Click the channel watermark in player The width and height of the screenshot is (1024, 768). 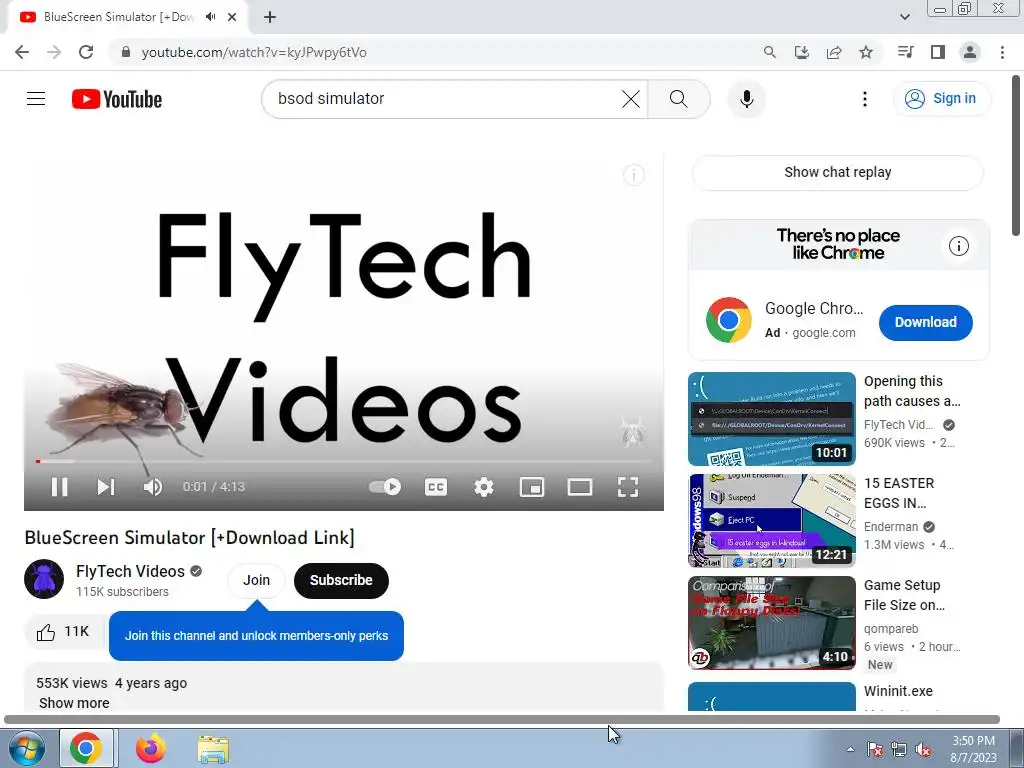click(x=632, y=431)
